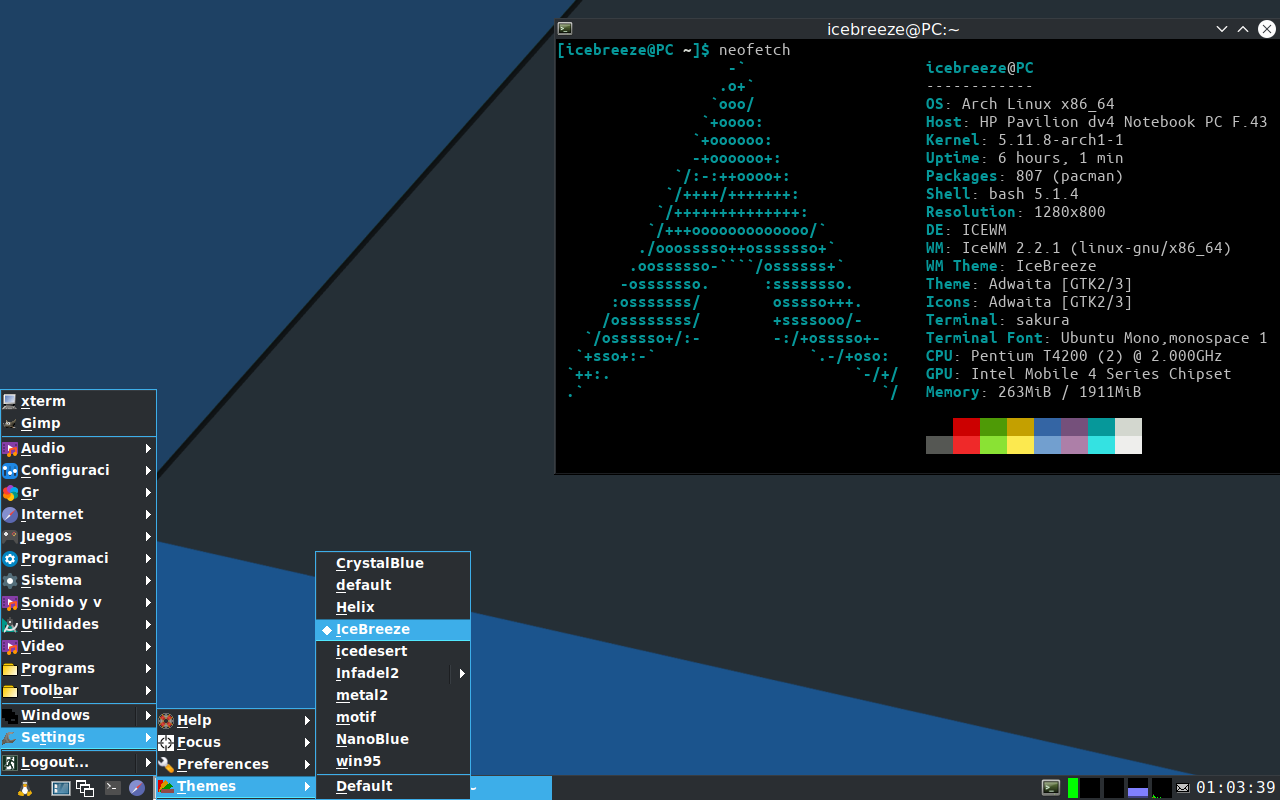Pick the lowercase default theme entry
This screenshot has width=1280, height=800.
pos(393,585)
